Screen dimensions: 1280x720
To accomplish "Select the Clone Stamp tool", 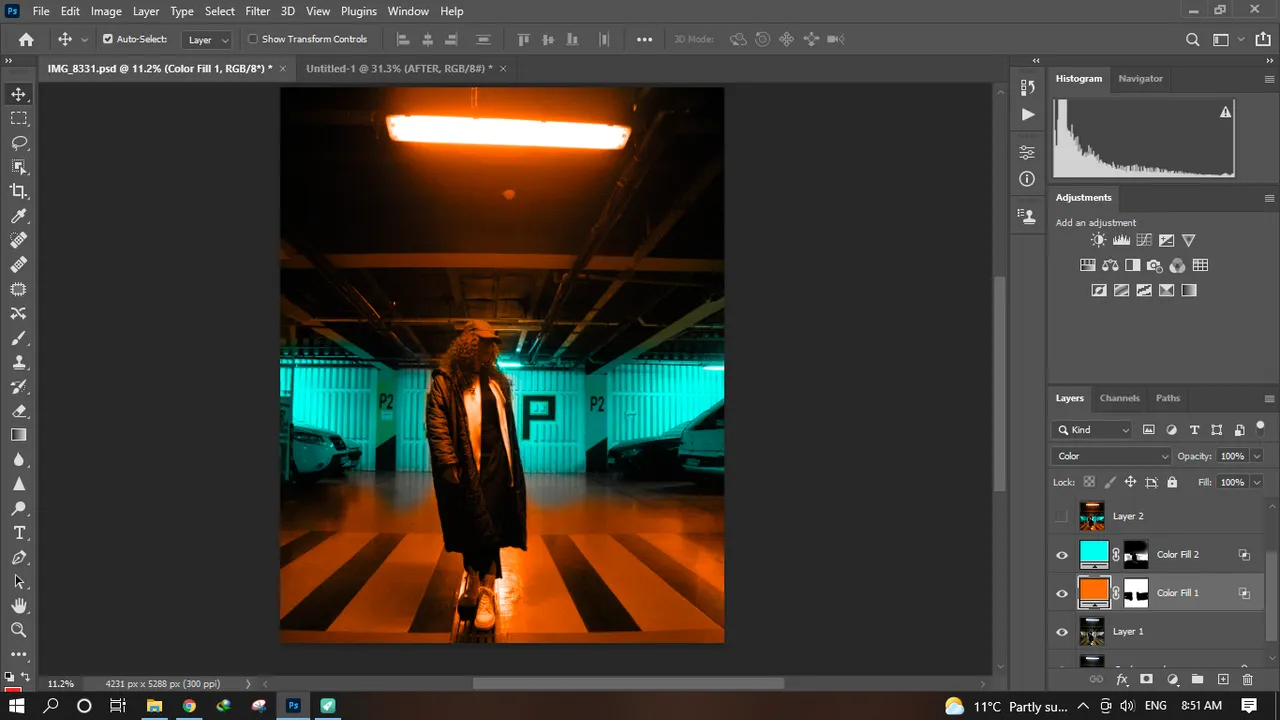I will tap(19, 362).
